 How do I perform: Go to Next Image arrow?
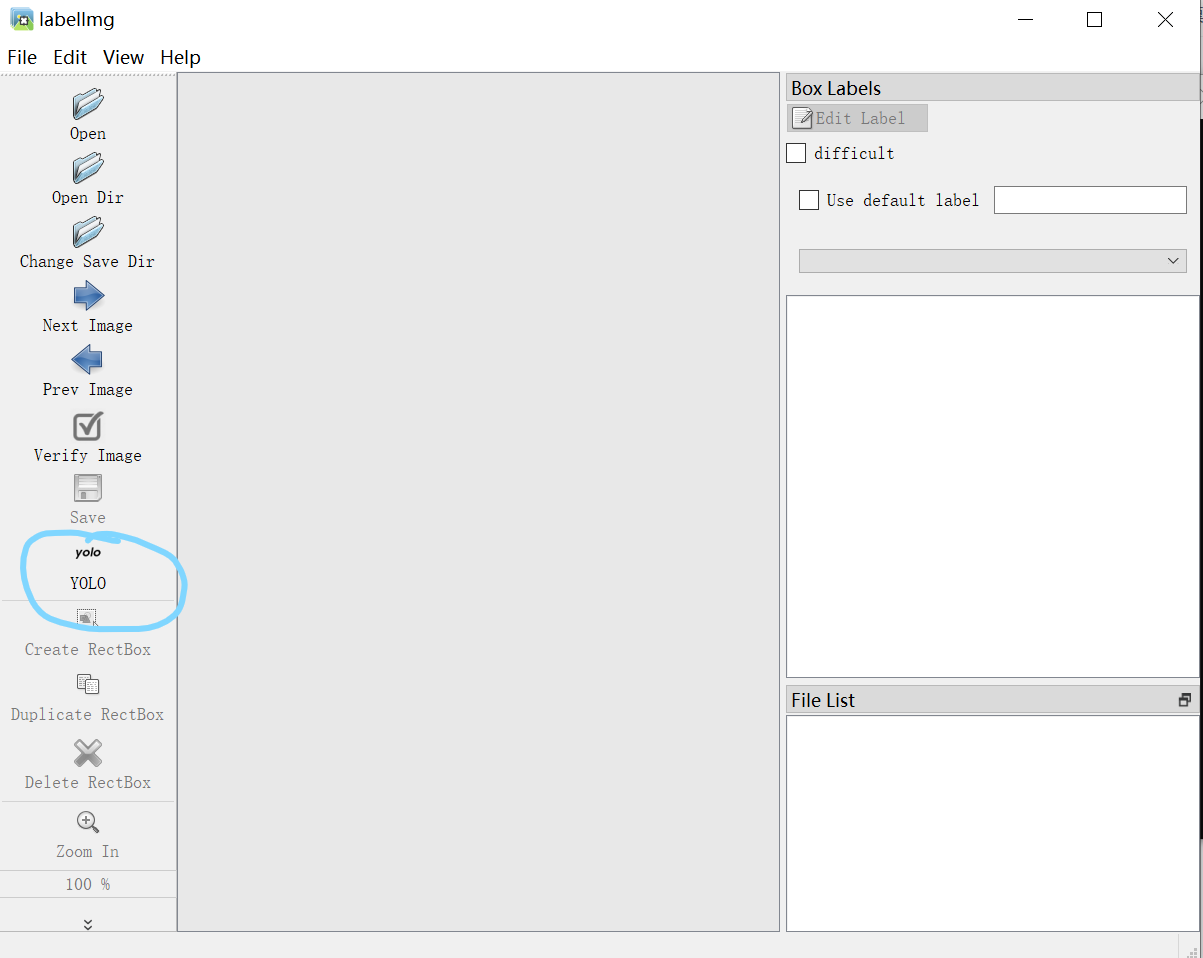pos(88,295)
